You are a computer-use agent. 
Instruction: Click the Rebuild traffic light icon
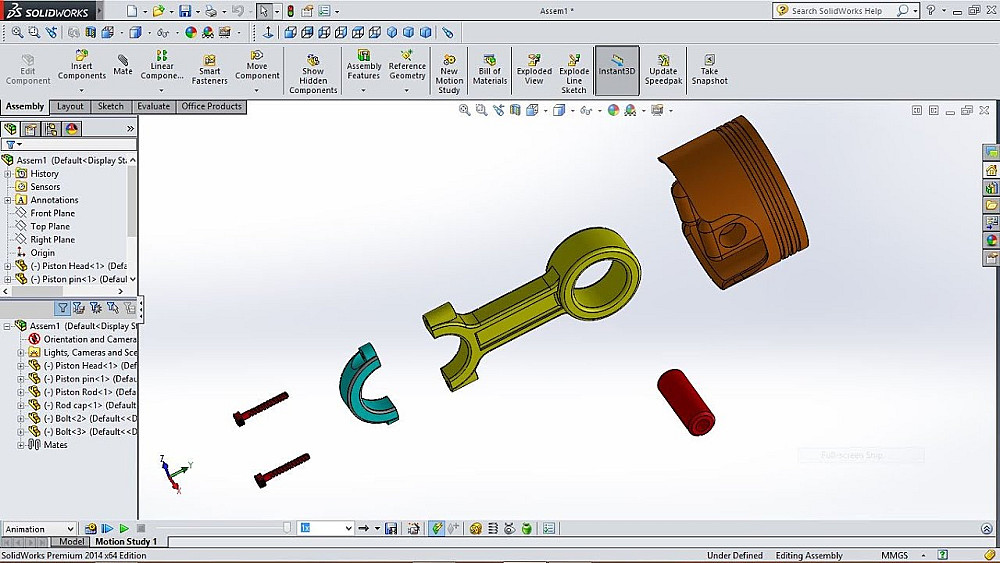[290, 11]
